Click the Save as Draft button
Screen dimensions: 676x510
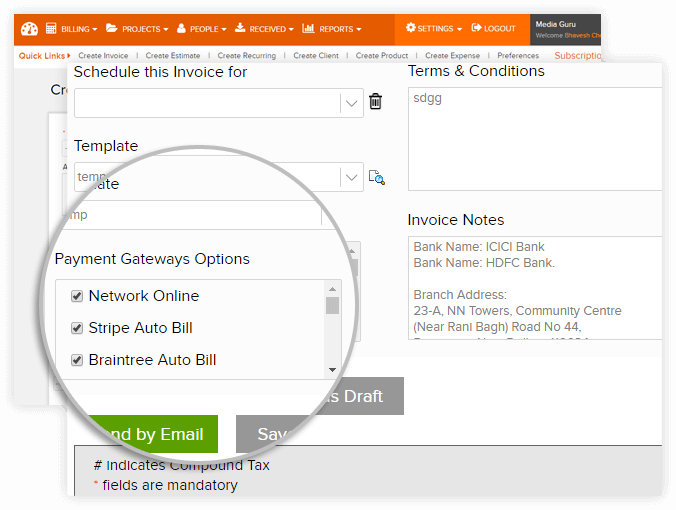(x=360, y=396)
